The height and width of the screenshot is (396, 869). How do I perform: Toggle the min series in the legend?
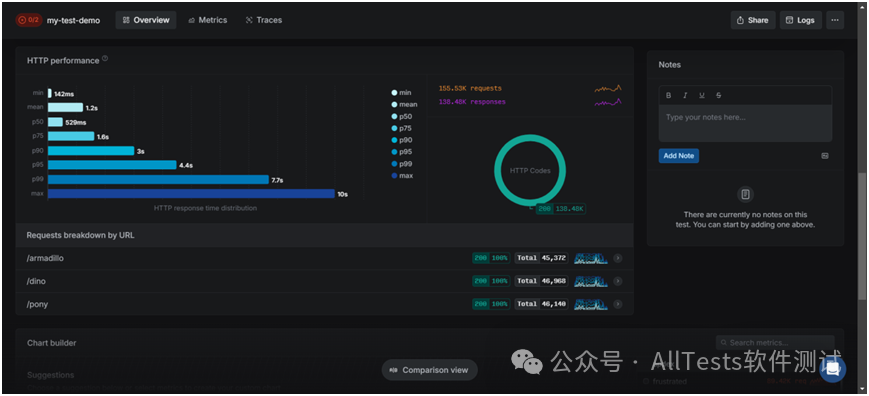(x=401, y=92)
